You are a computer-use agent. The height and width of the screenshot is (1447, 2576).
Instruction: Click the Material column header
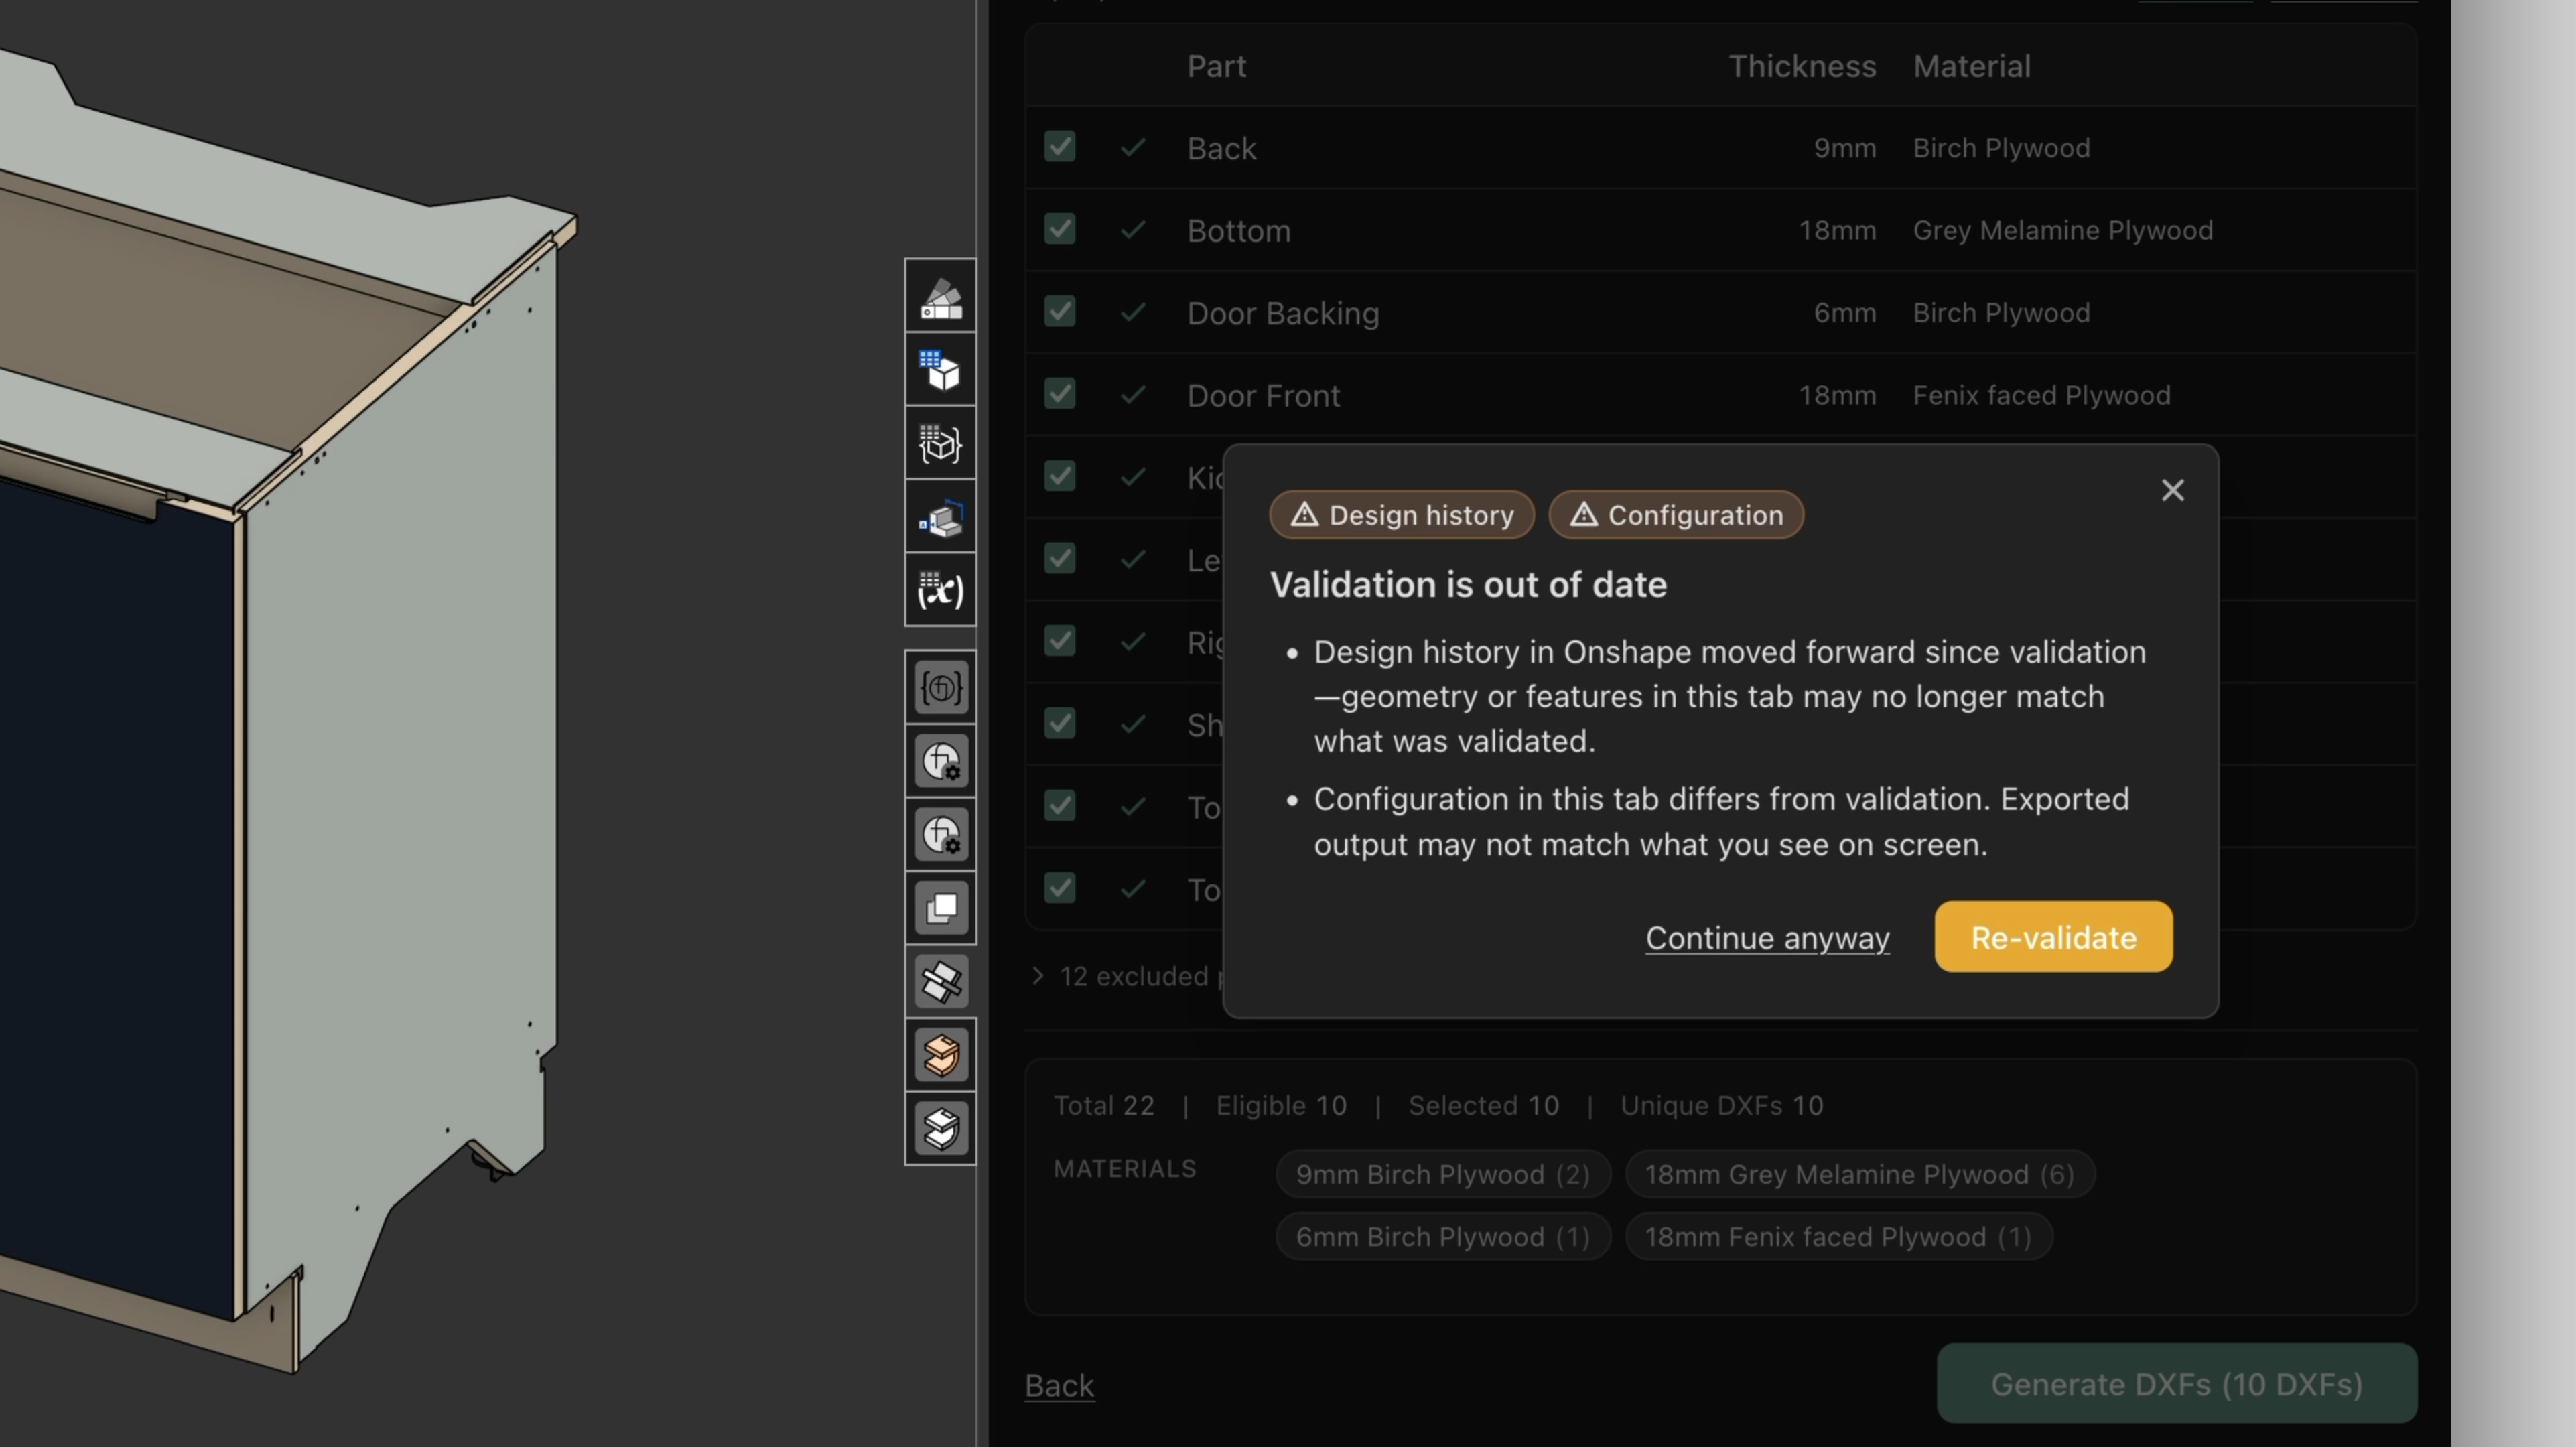(1971, 66)
